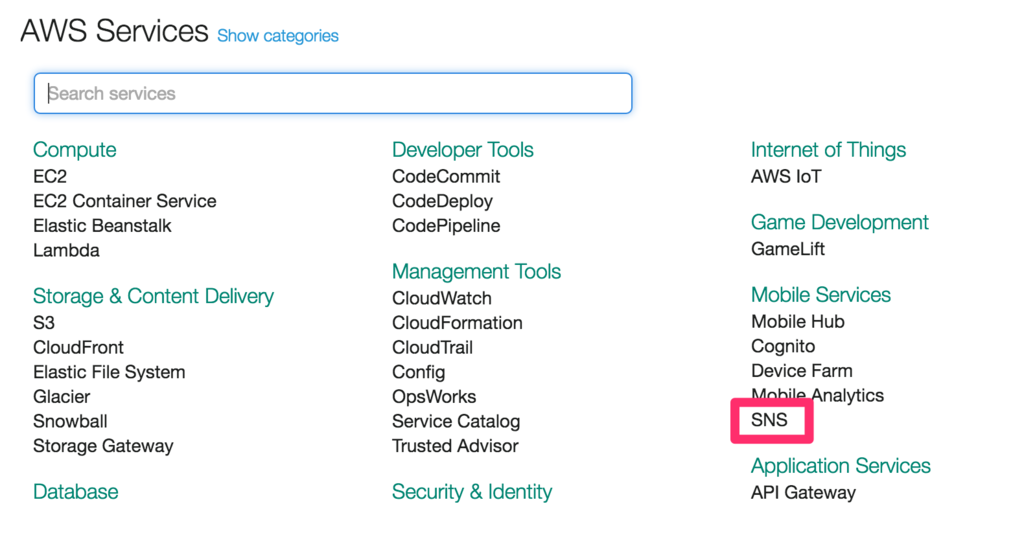Click the Application Services heading
The image size is (1024, 535).
841,466
